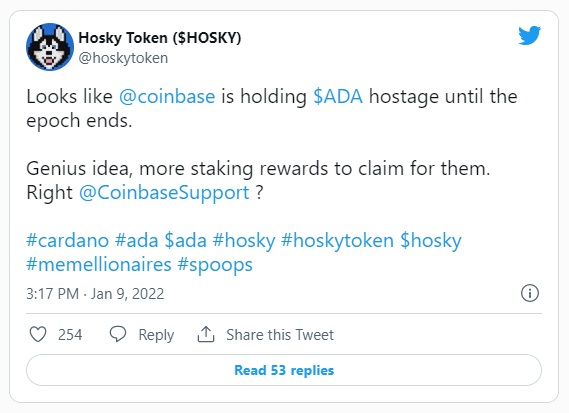Click the Hosky Token ($HOSKY) display name
This screenshot has width=569, height=413.
160,38
